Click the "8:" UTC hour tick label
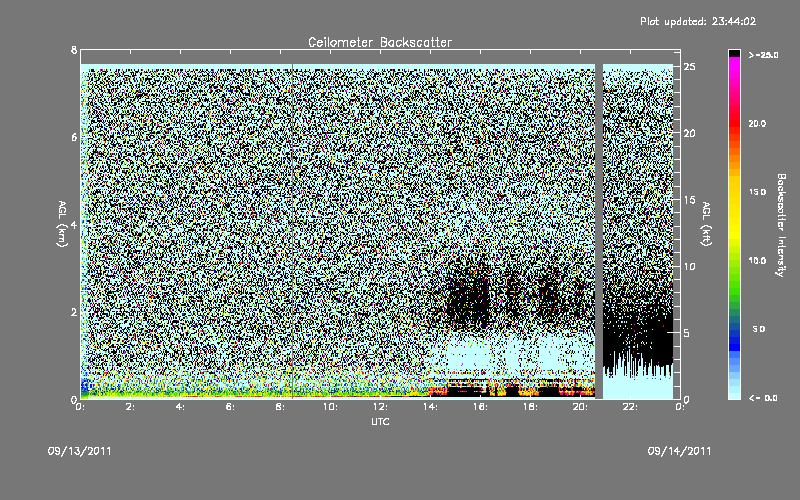800x500 pixels. click(280, 407)
